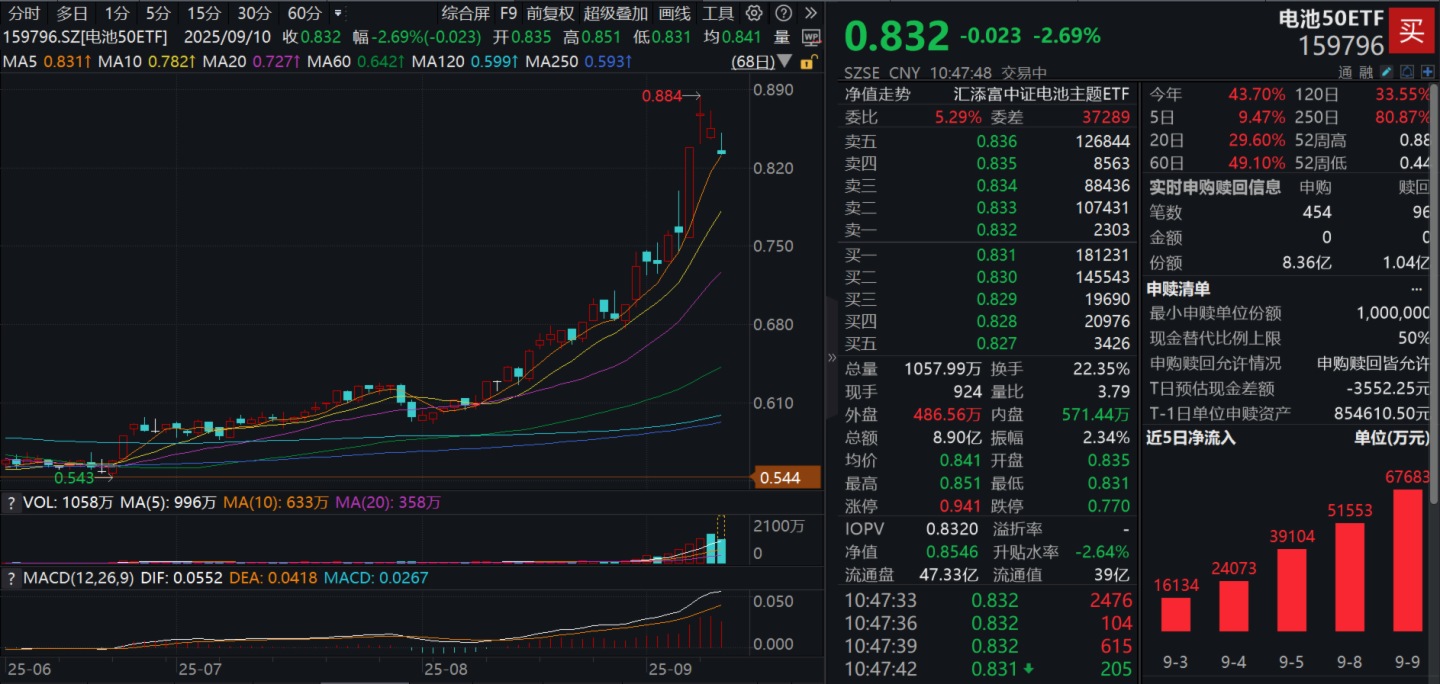
Task: Click the help question mark in top toolbar
Action: coord(784,14)
